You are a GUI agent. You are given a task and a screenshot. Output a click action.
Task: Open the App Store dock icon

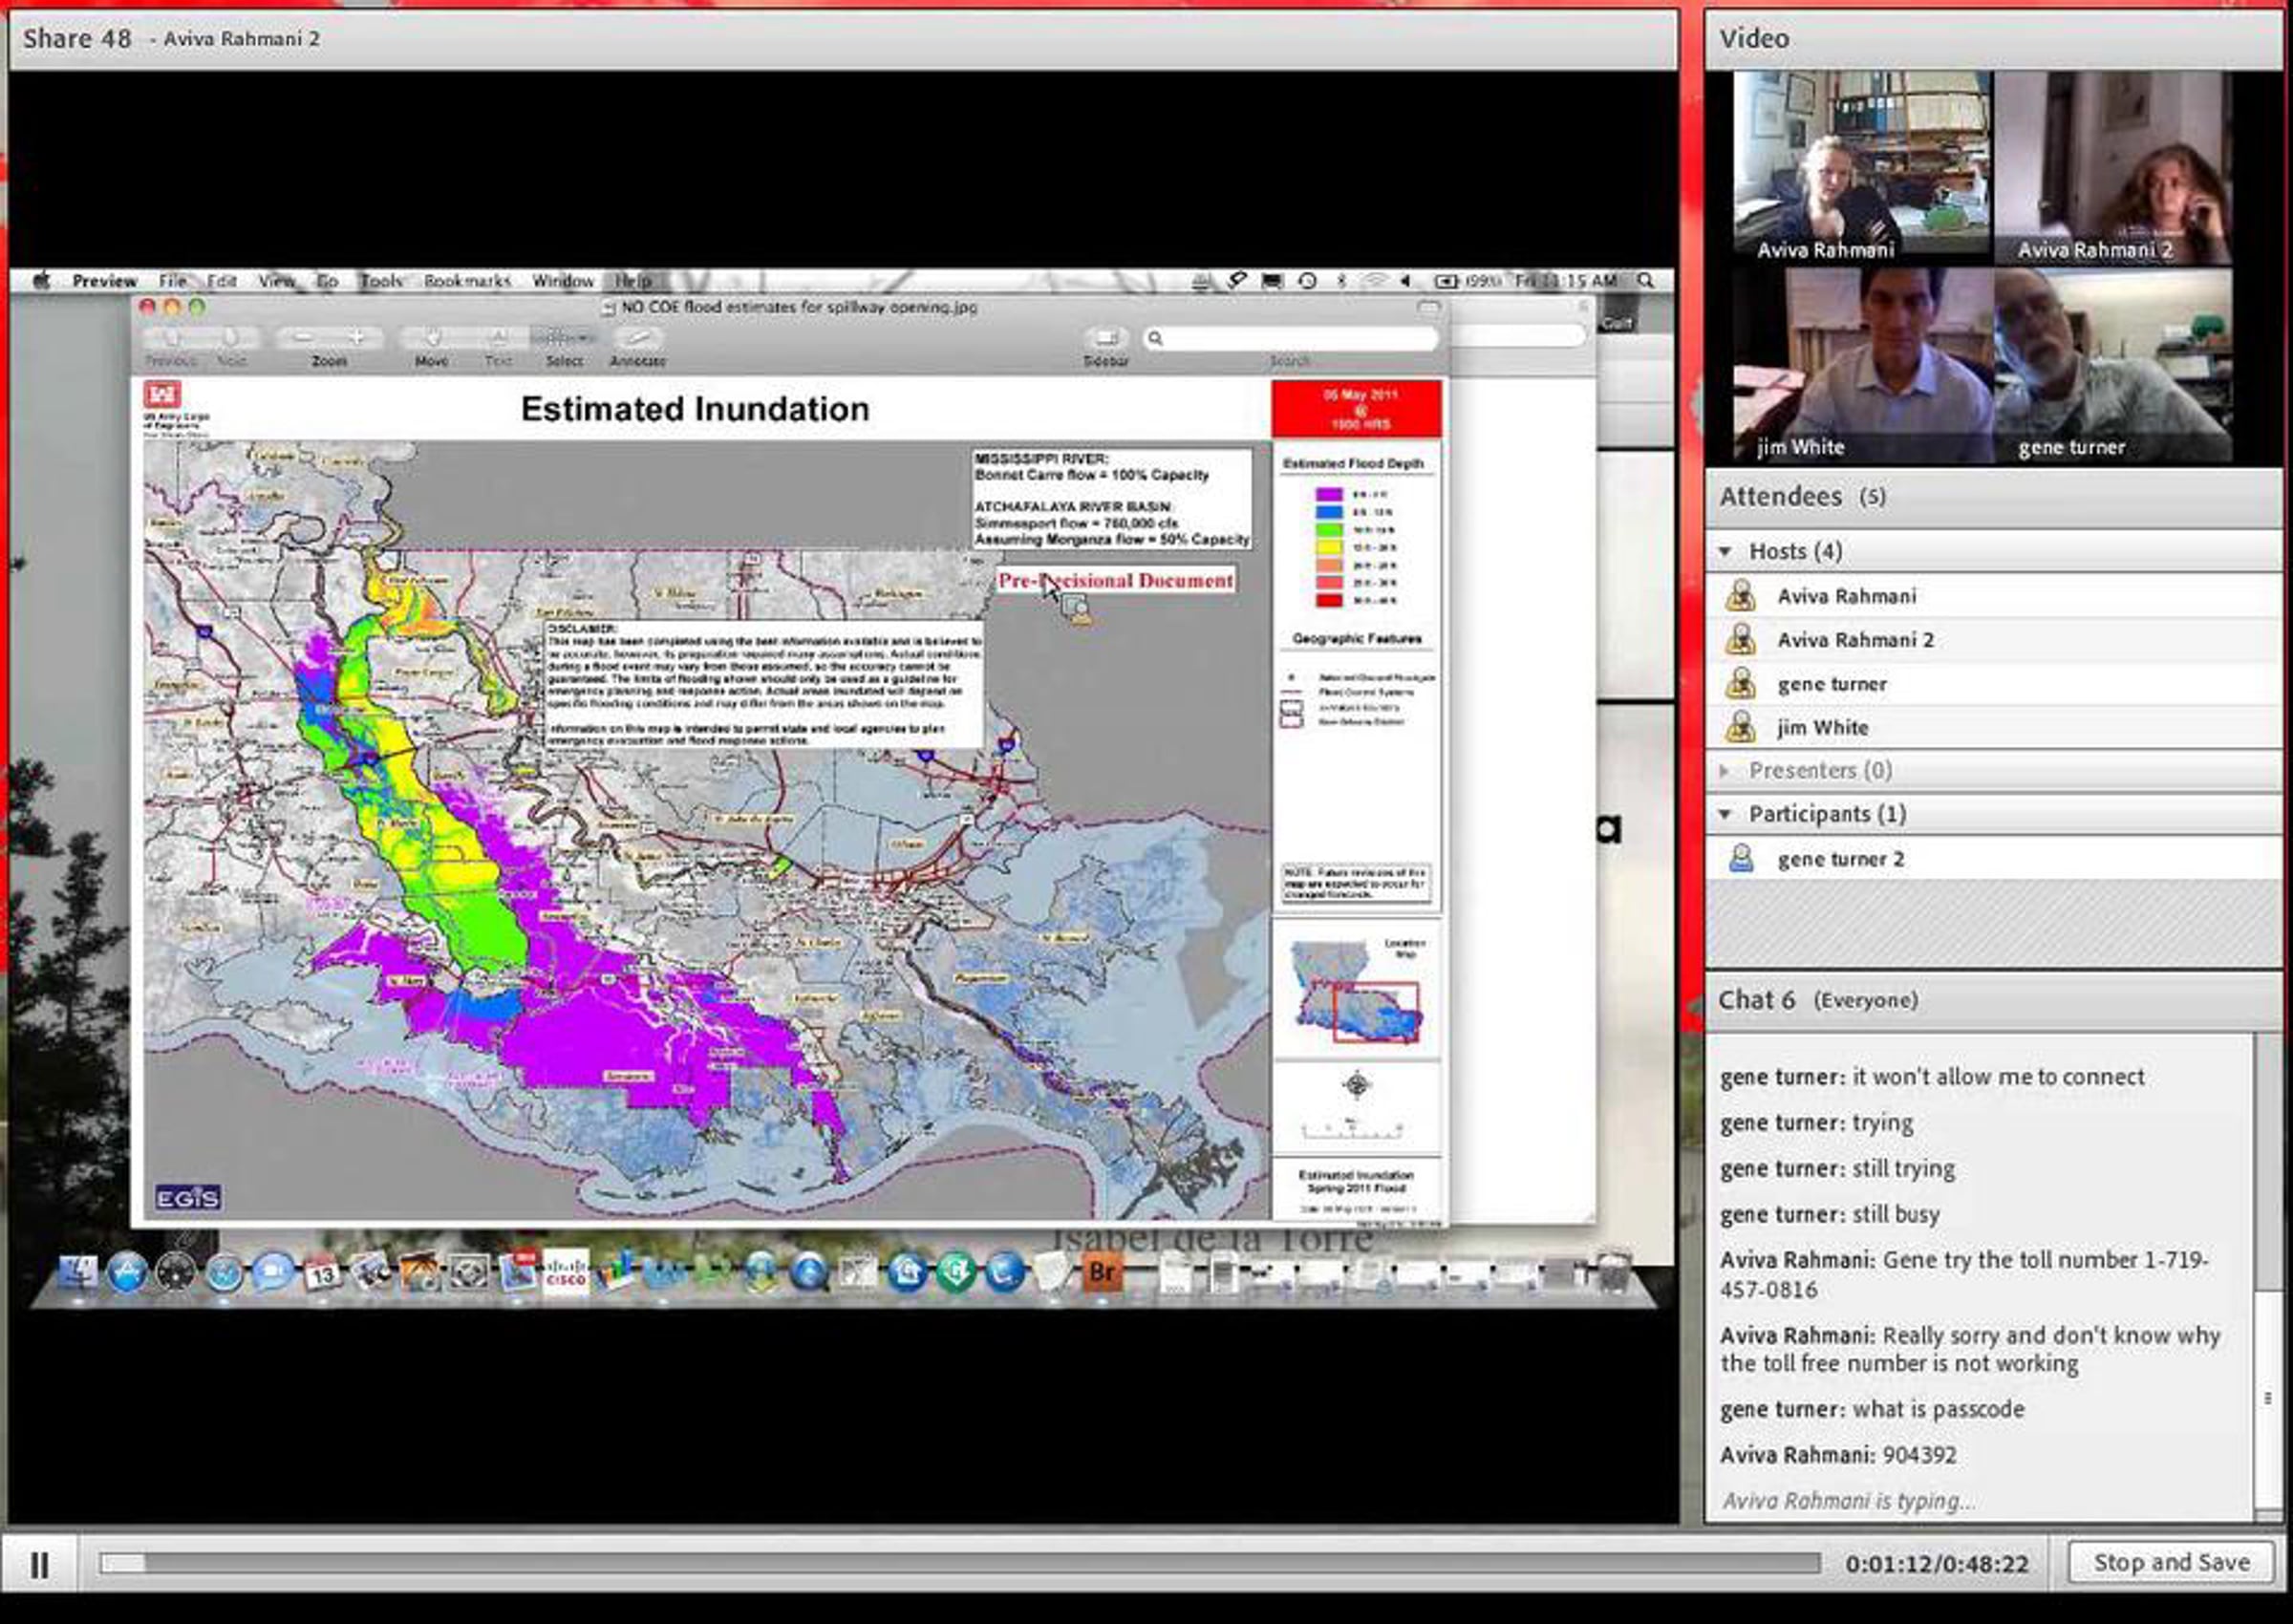[126, 1273]
